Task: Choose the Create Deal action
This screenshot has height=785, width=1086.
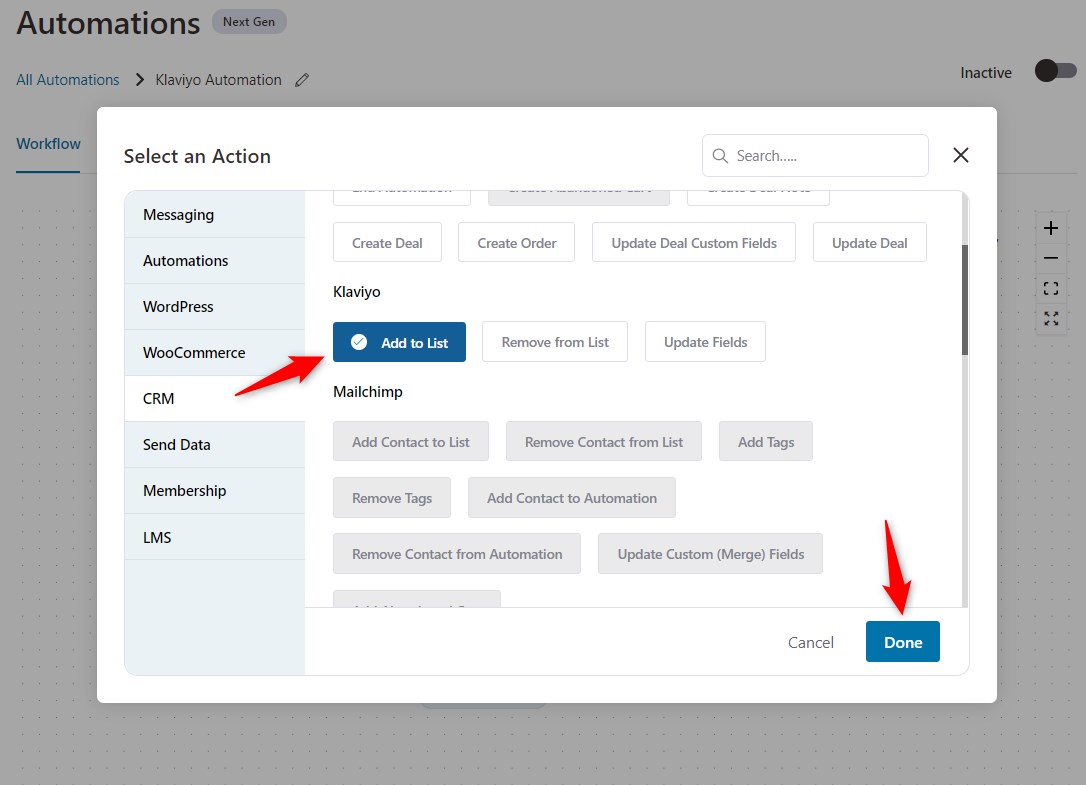Action: (387, 242)
